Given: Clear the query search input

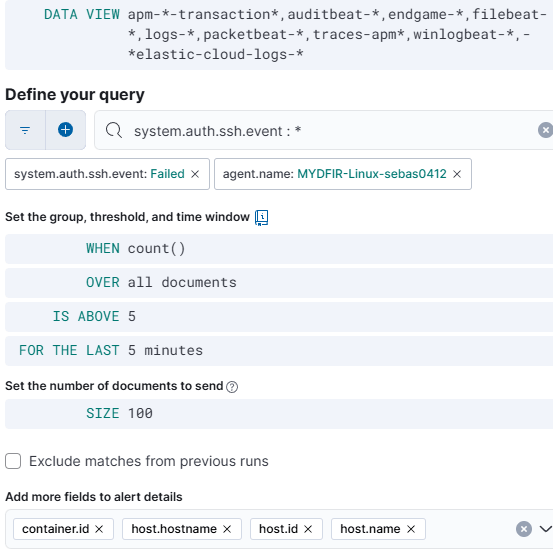Looking at the screenshot, I should click(x=545, y=130).
